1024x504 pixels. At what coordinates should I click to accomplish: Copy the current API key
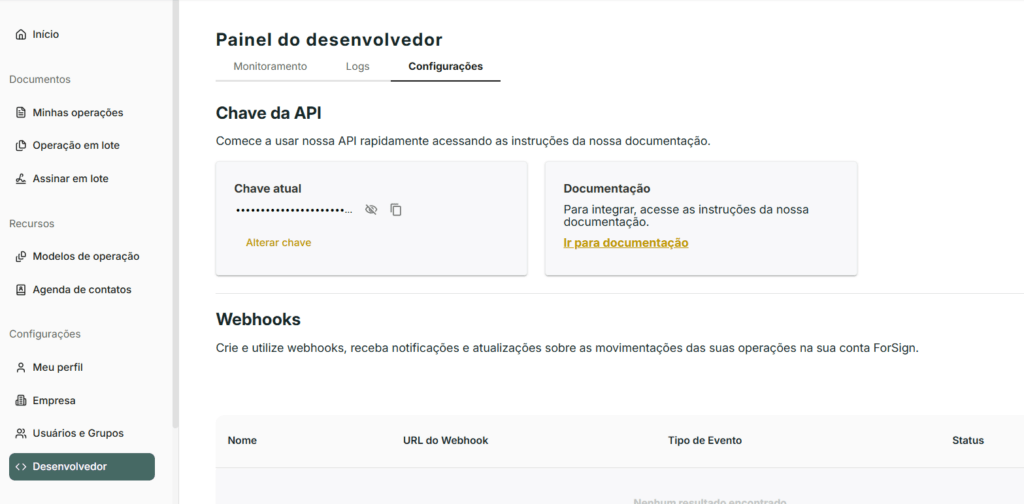[396, 210]
